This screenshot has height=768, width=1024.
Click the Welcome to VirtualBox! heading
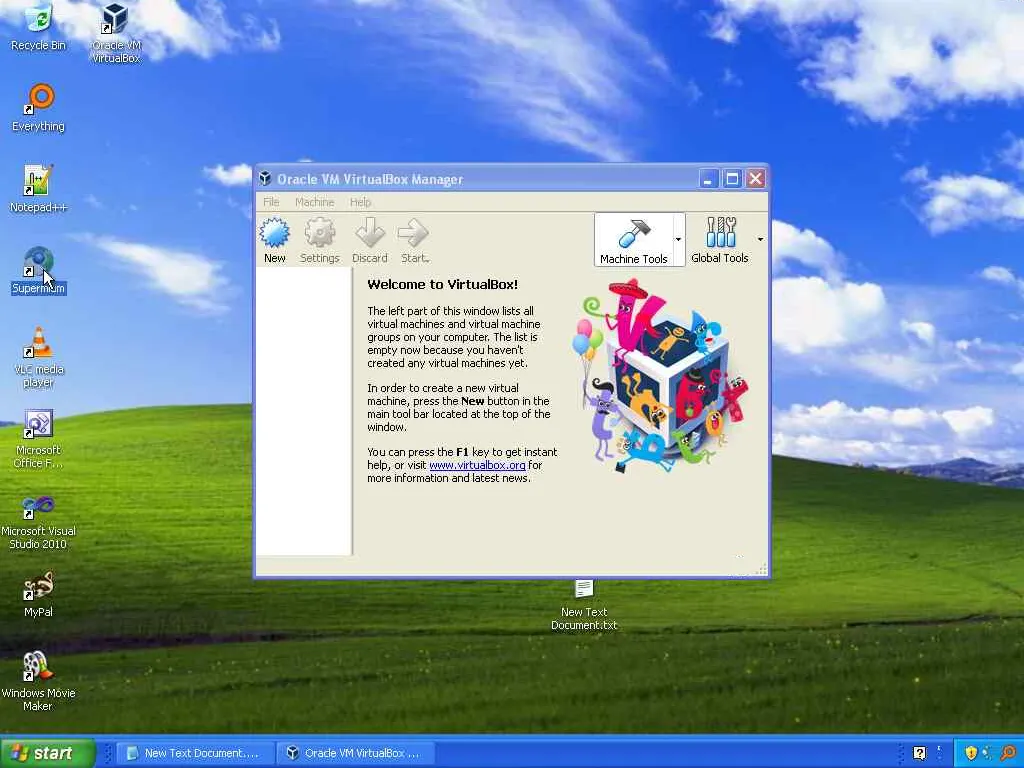coord(442,285)
